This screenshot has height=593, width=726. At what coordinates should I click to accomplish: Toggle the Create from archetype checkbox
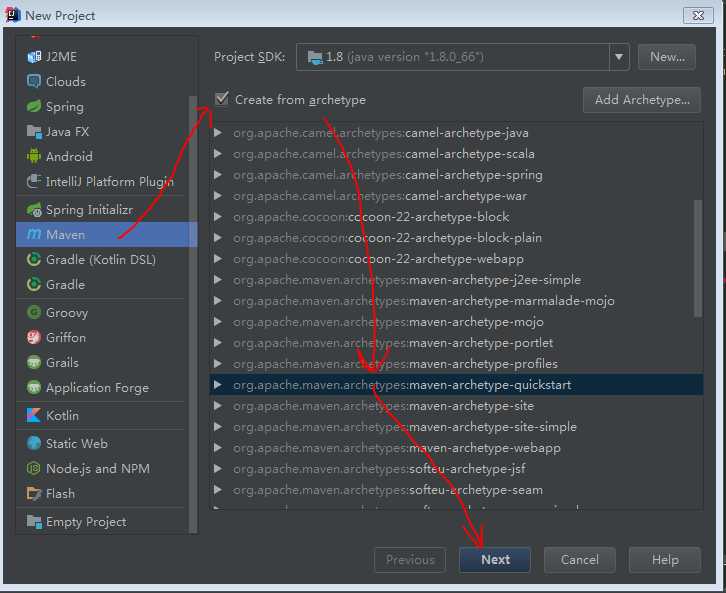(222, 99)
